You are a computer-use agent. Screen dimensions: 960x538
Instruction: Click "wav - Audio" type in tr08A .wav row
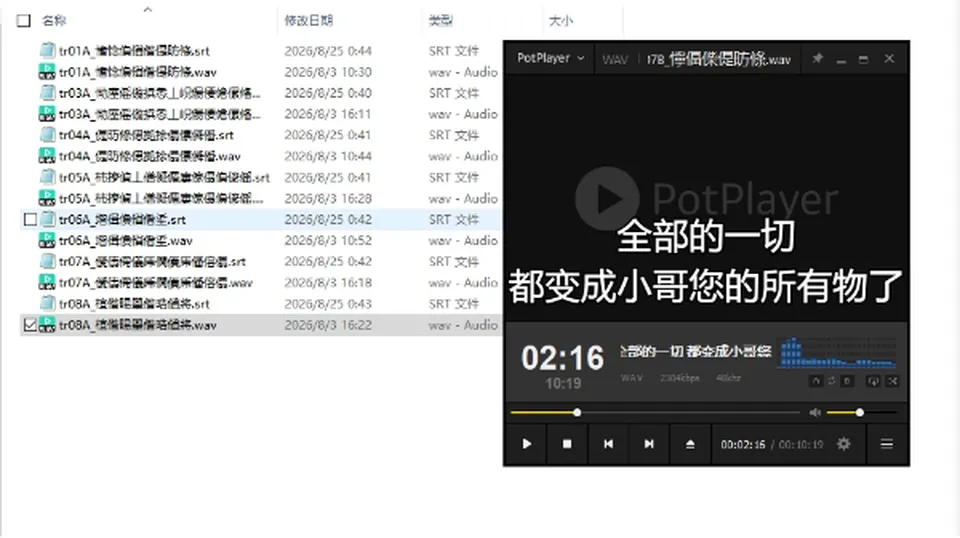point(463,325)
